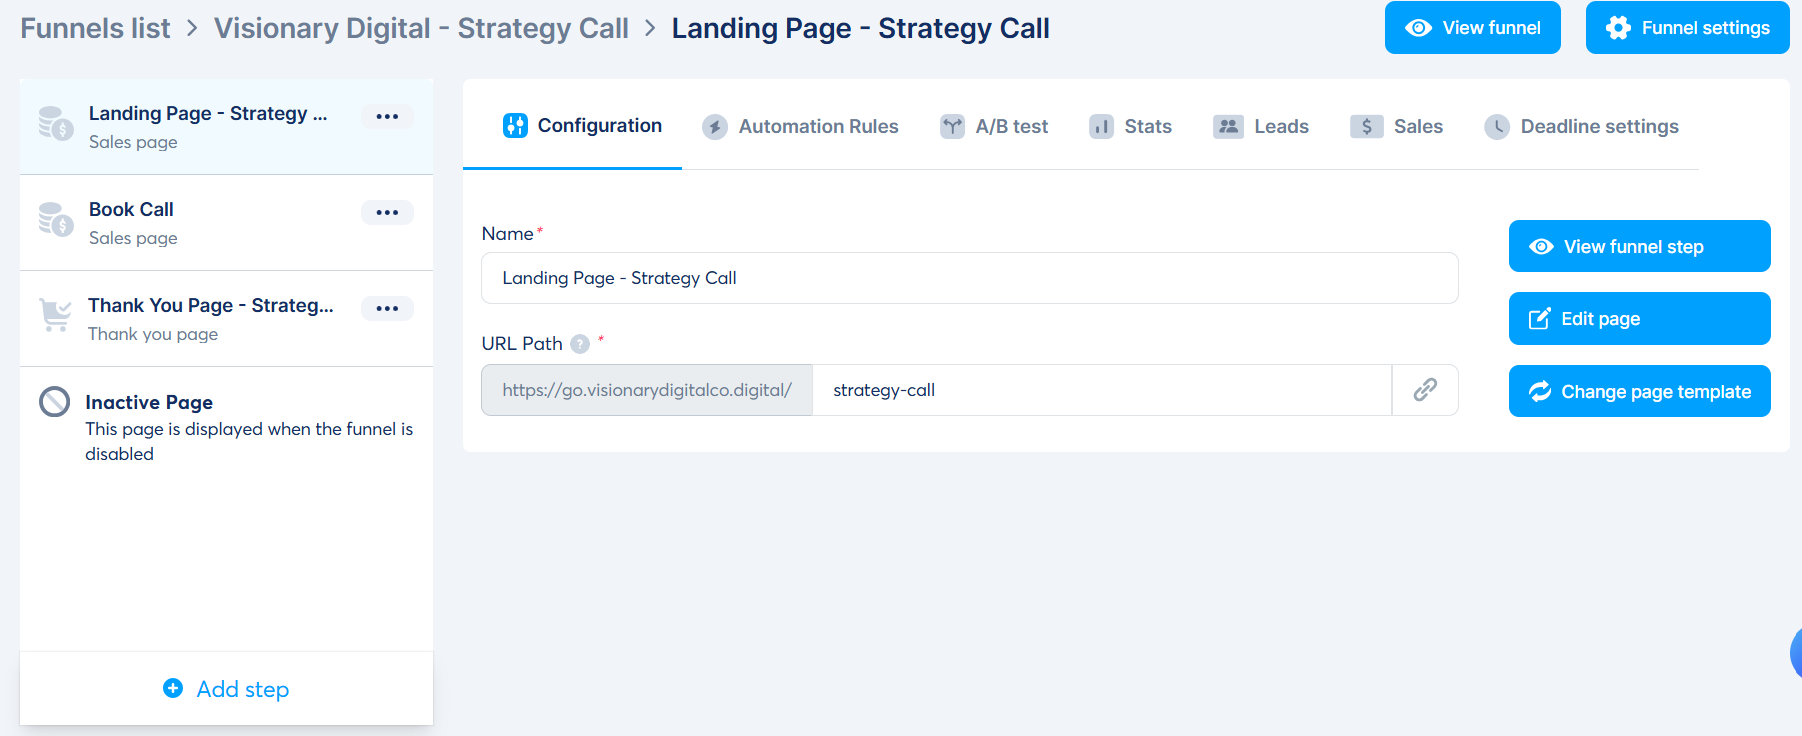
Task: Click the plus icon next to Add step
Action: tap(173, 688)
